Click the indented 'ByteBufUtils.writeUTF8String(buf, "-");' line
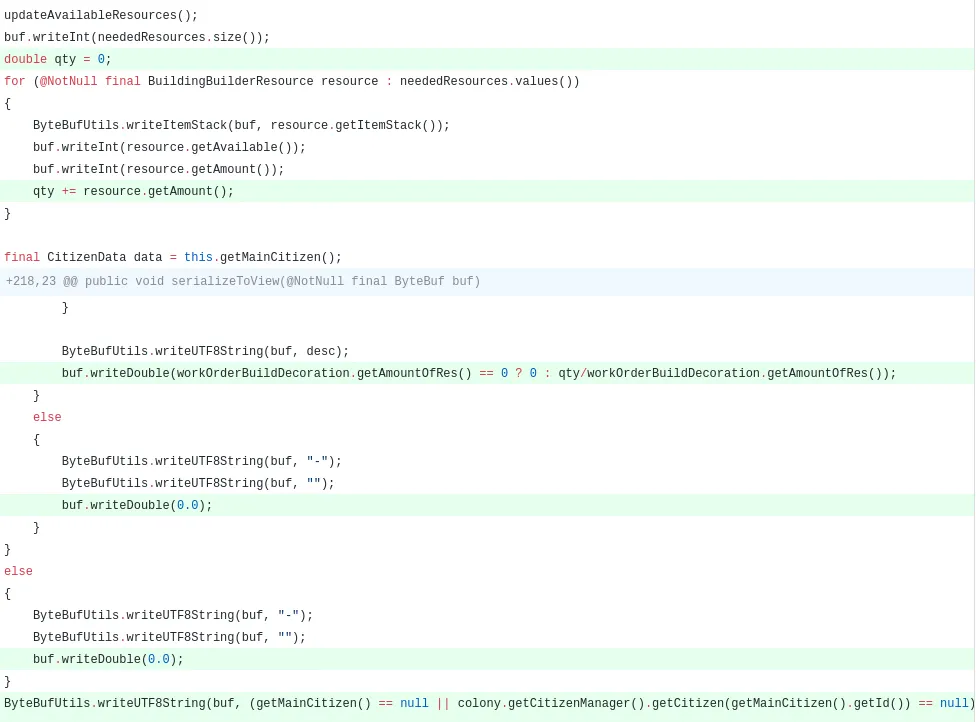 (202, 461)
